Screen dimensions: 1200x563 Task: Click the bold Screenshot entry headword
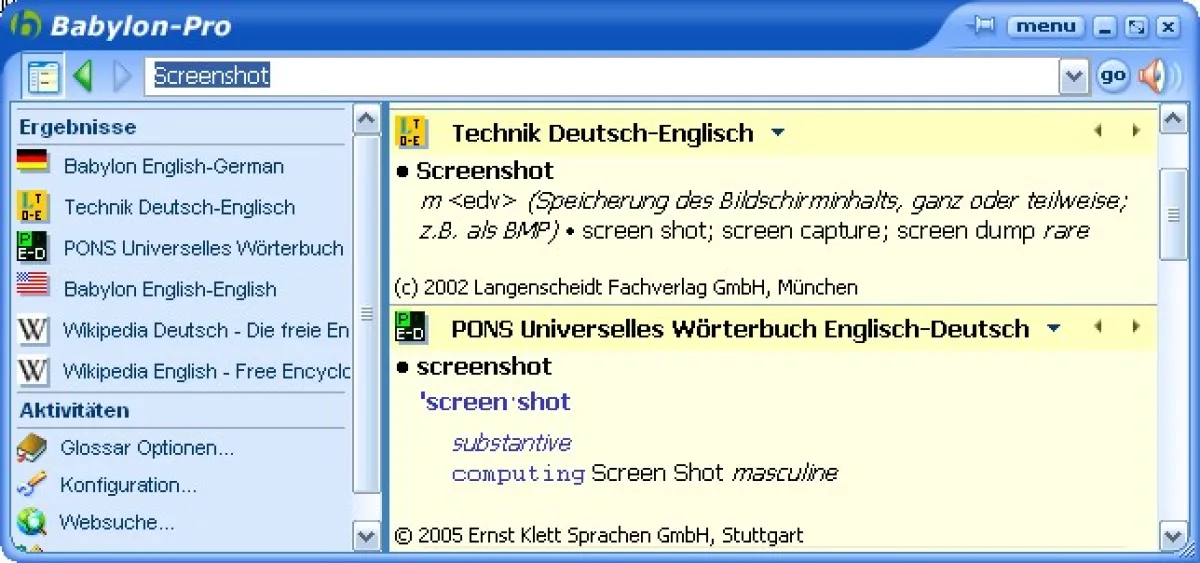(485, 171)
